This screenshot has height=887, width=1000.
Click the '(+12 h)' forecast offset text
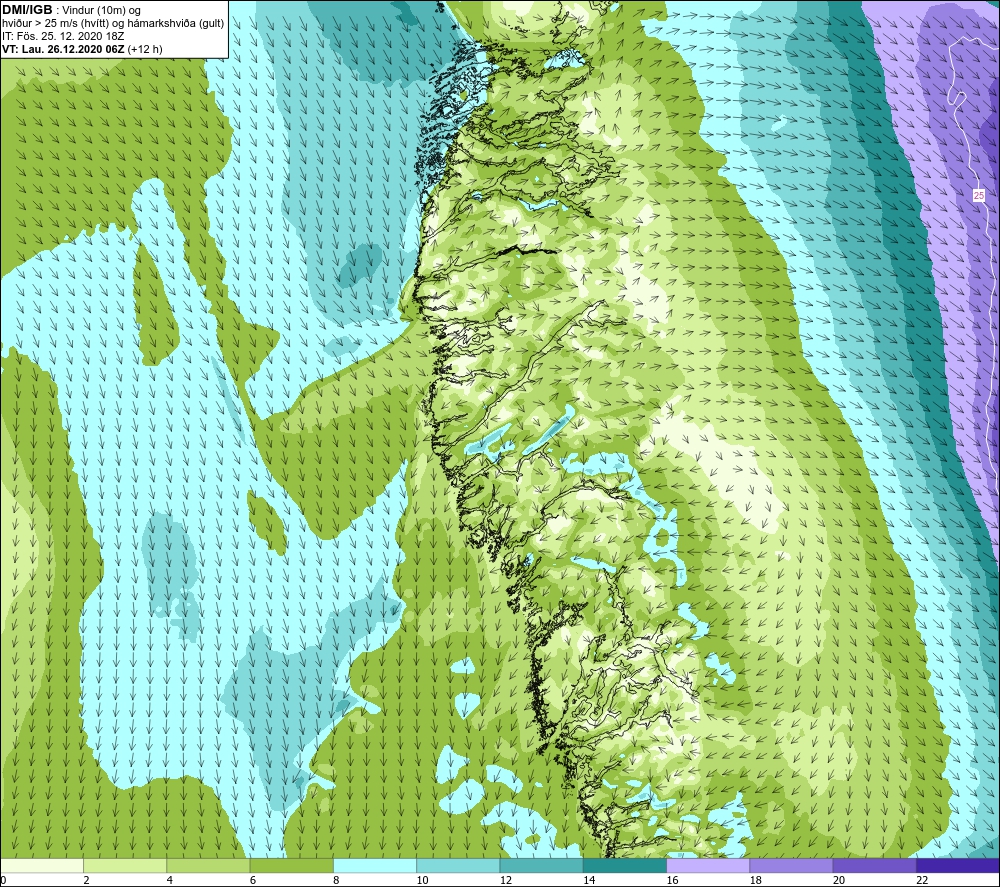click(145, 49)
